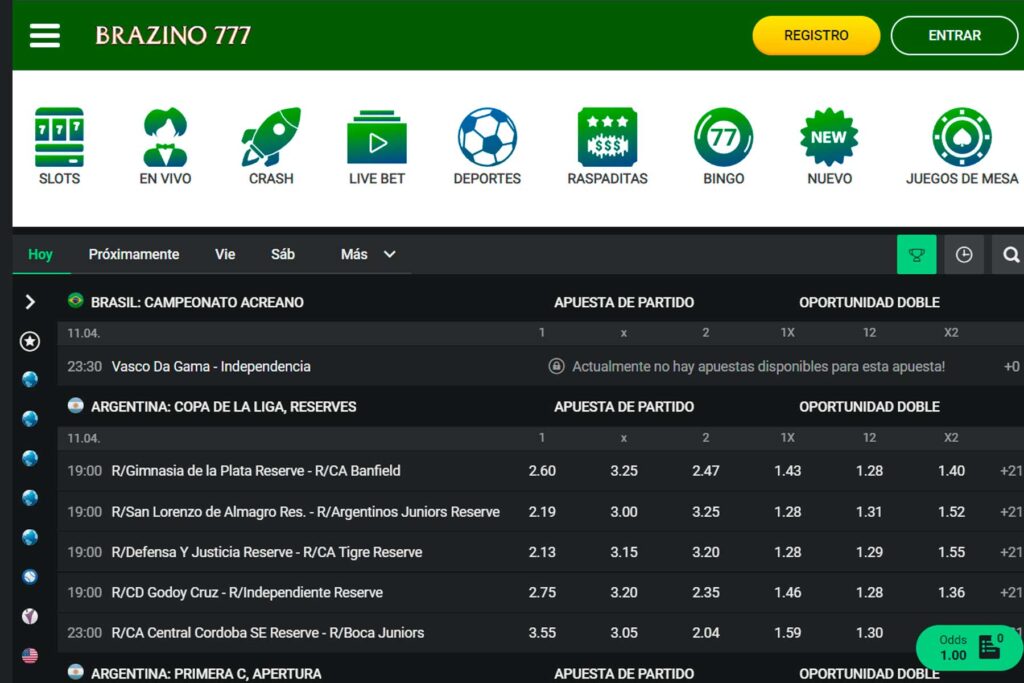Select 1X odds 1.43 in Gimnasia match

tap(788, 471)
